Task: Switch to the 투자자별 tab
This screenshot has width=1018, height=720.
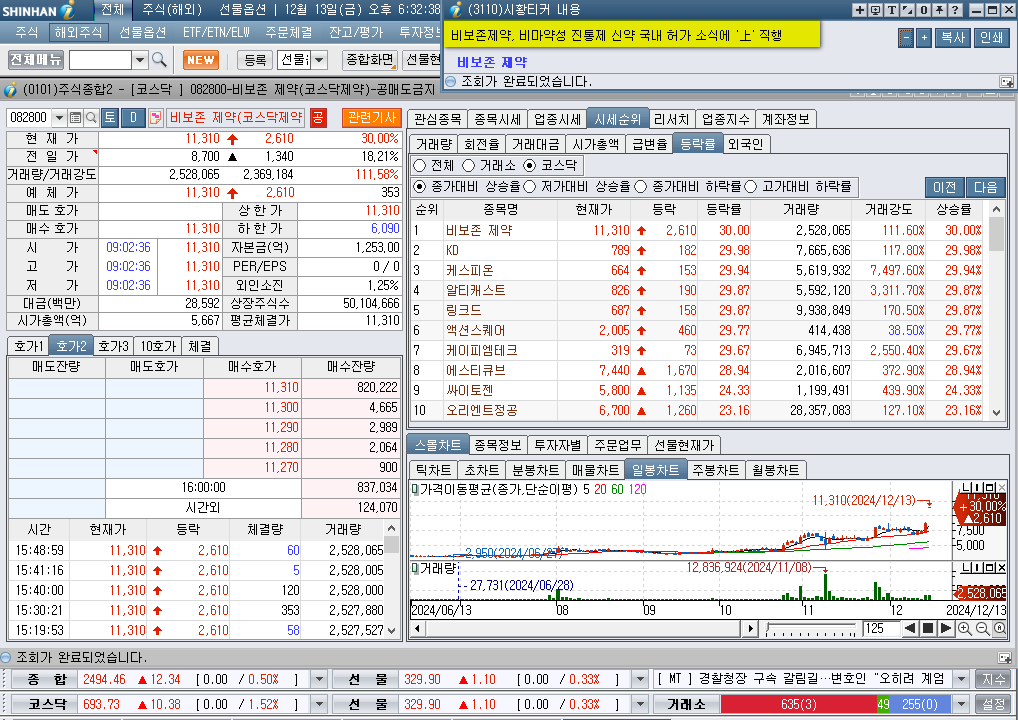Action: tap(558, 445)
